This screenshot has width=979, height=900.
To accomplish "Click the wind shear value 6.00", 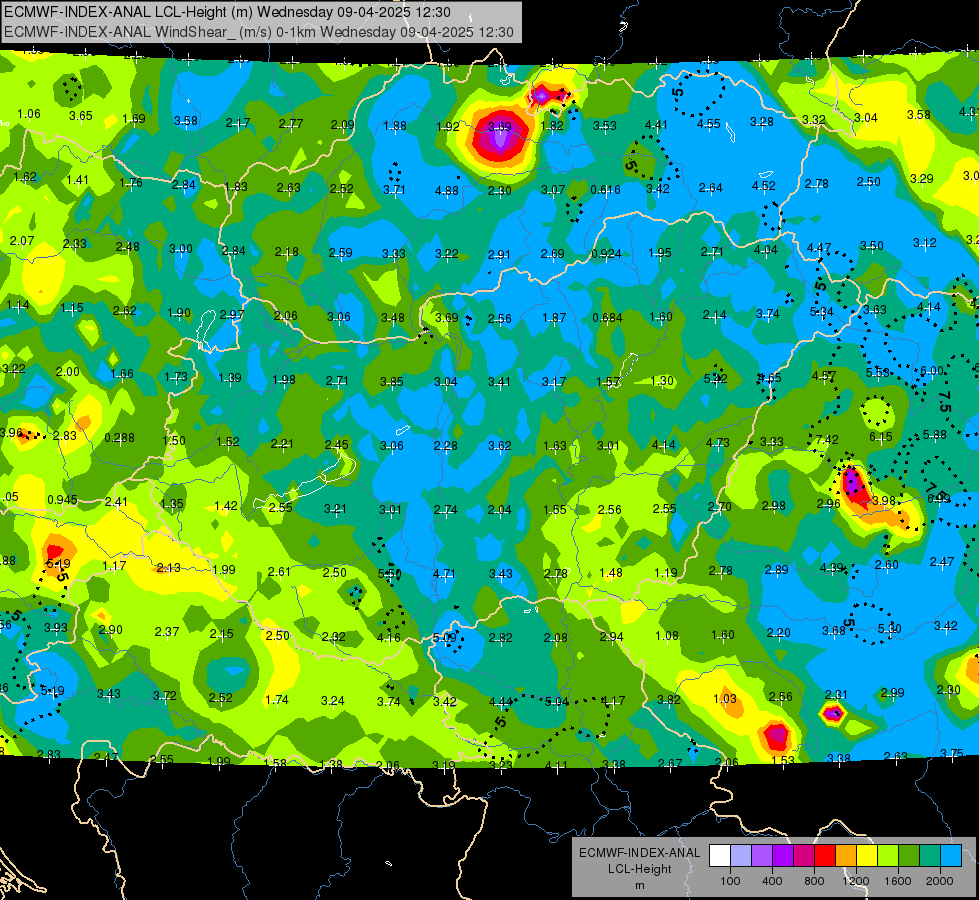I will (932, 371).
